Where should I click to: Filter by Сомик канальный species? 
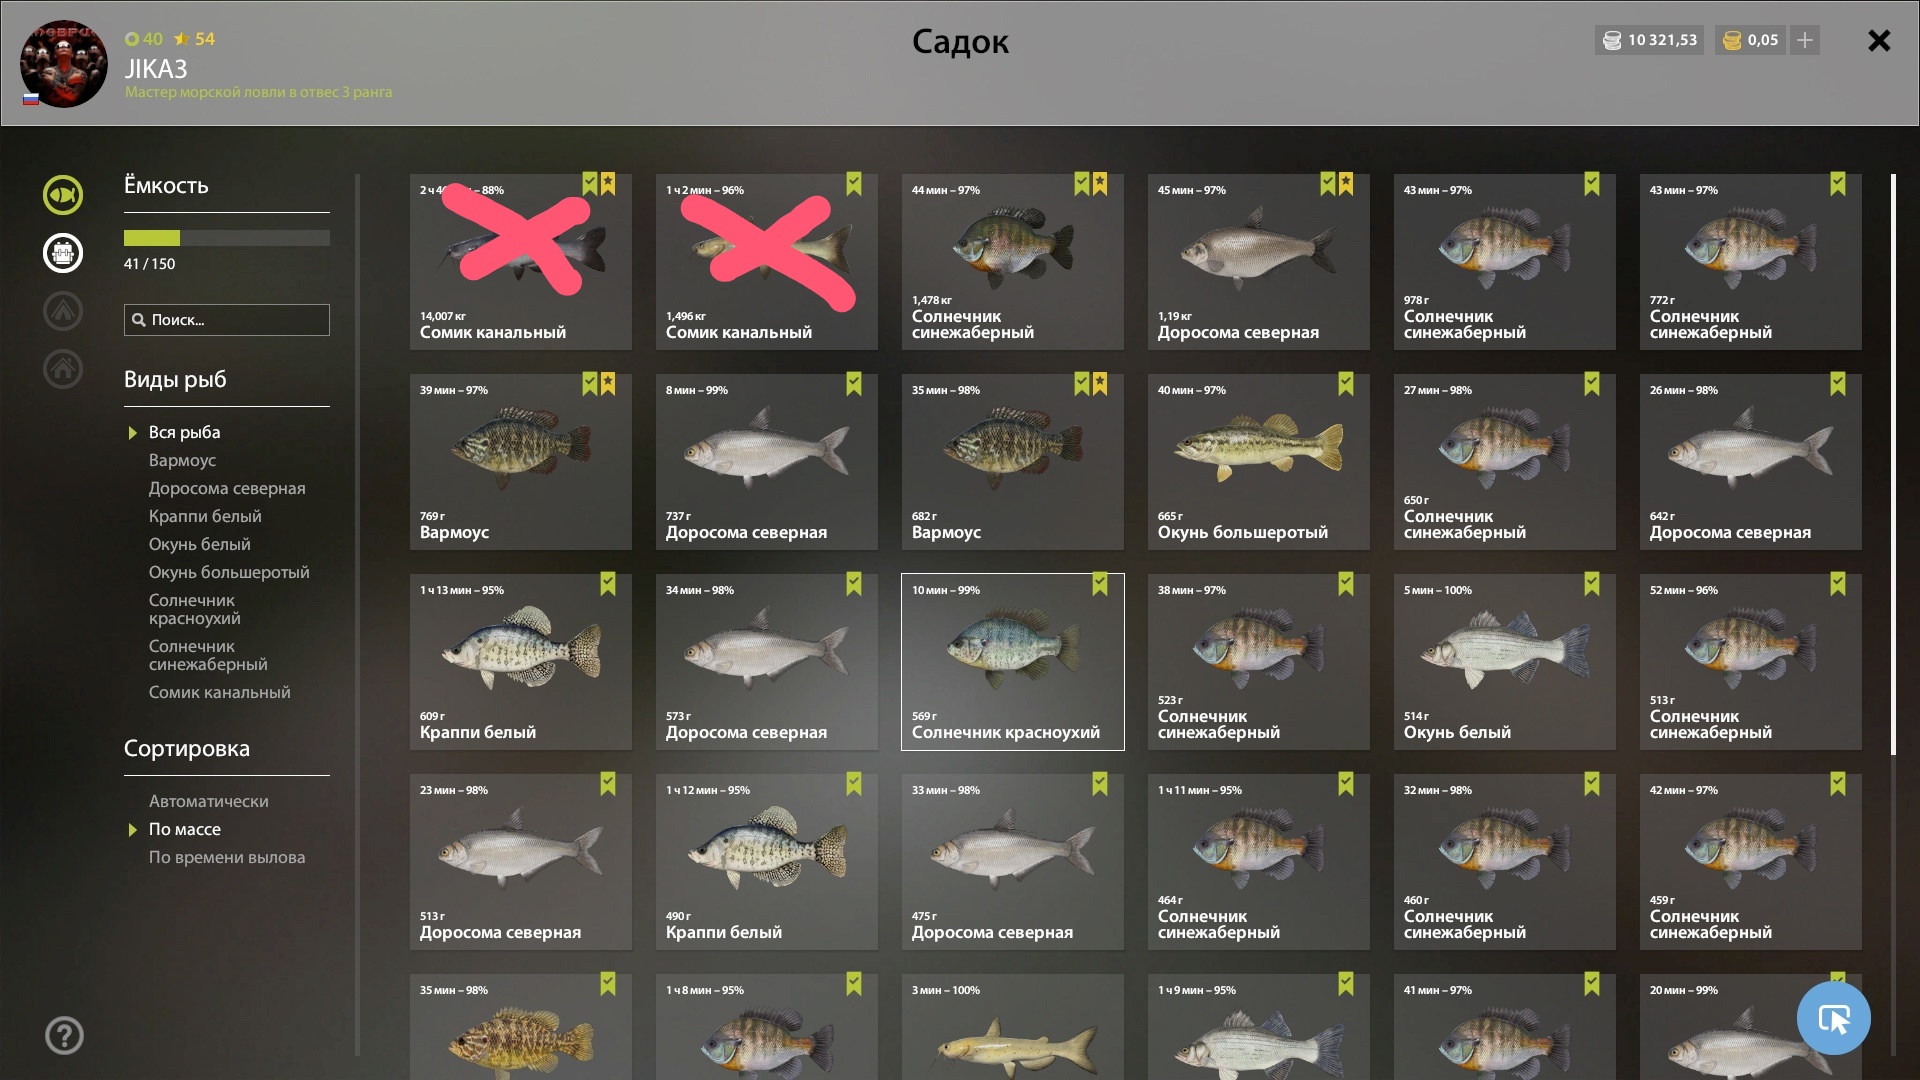[x=220, y=692]
